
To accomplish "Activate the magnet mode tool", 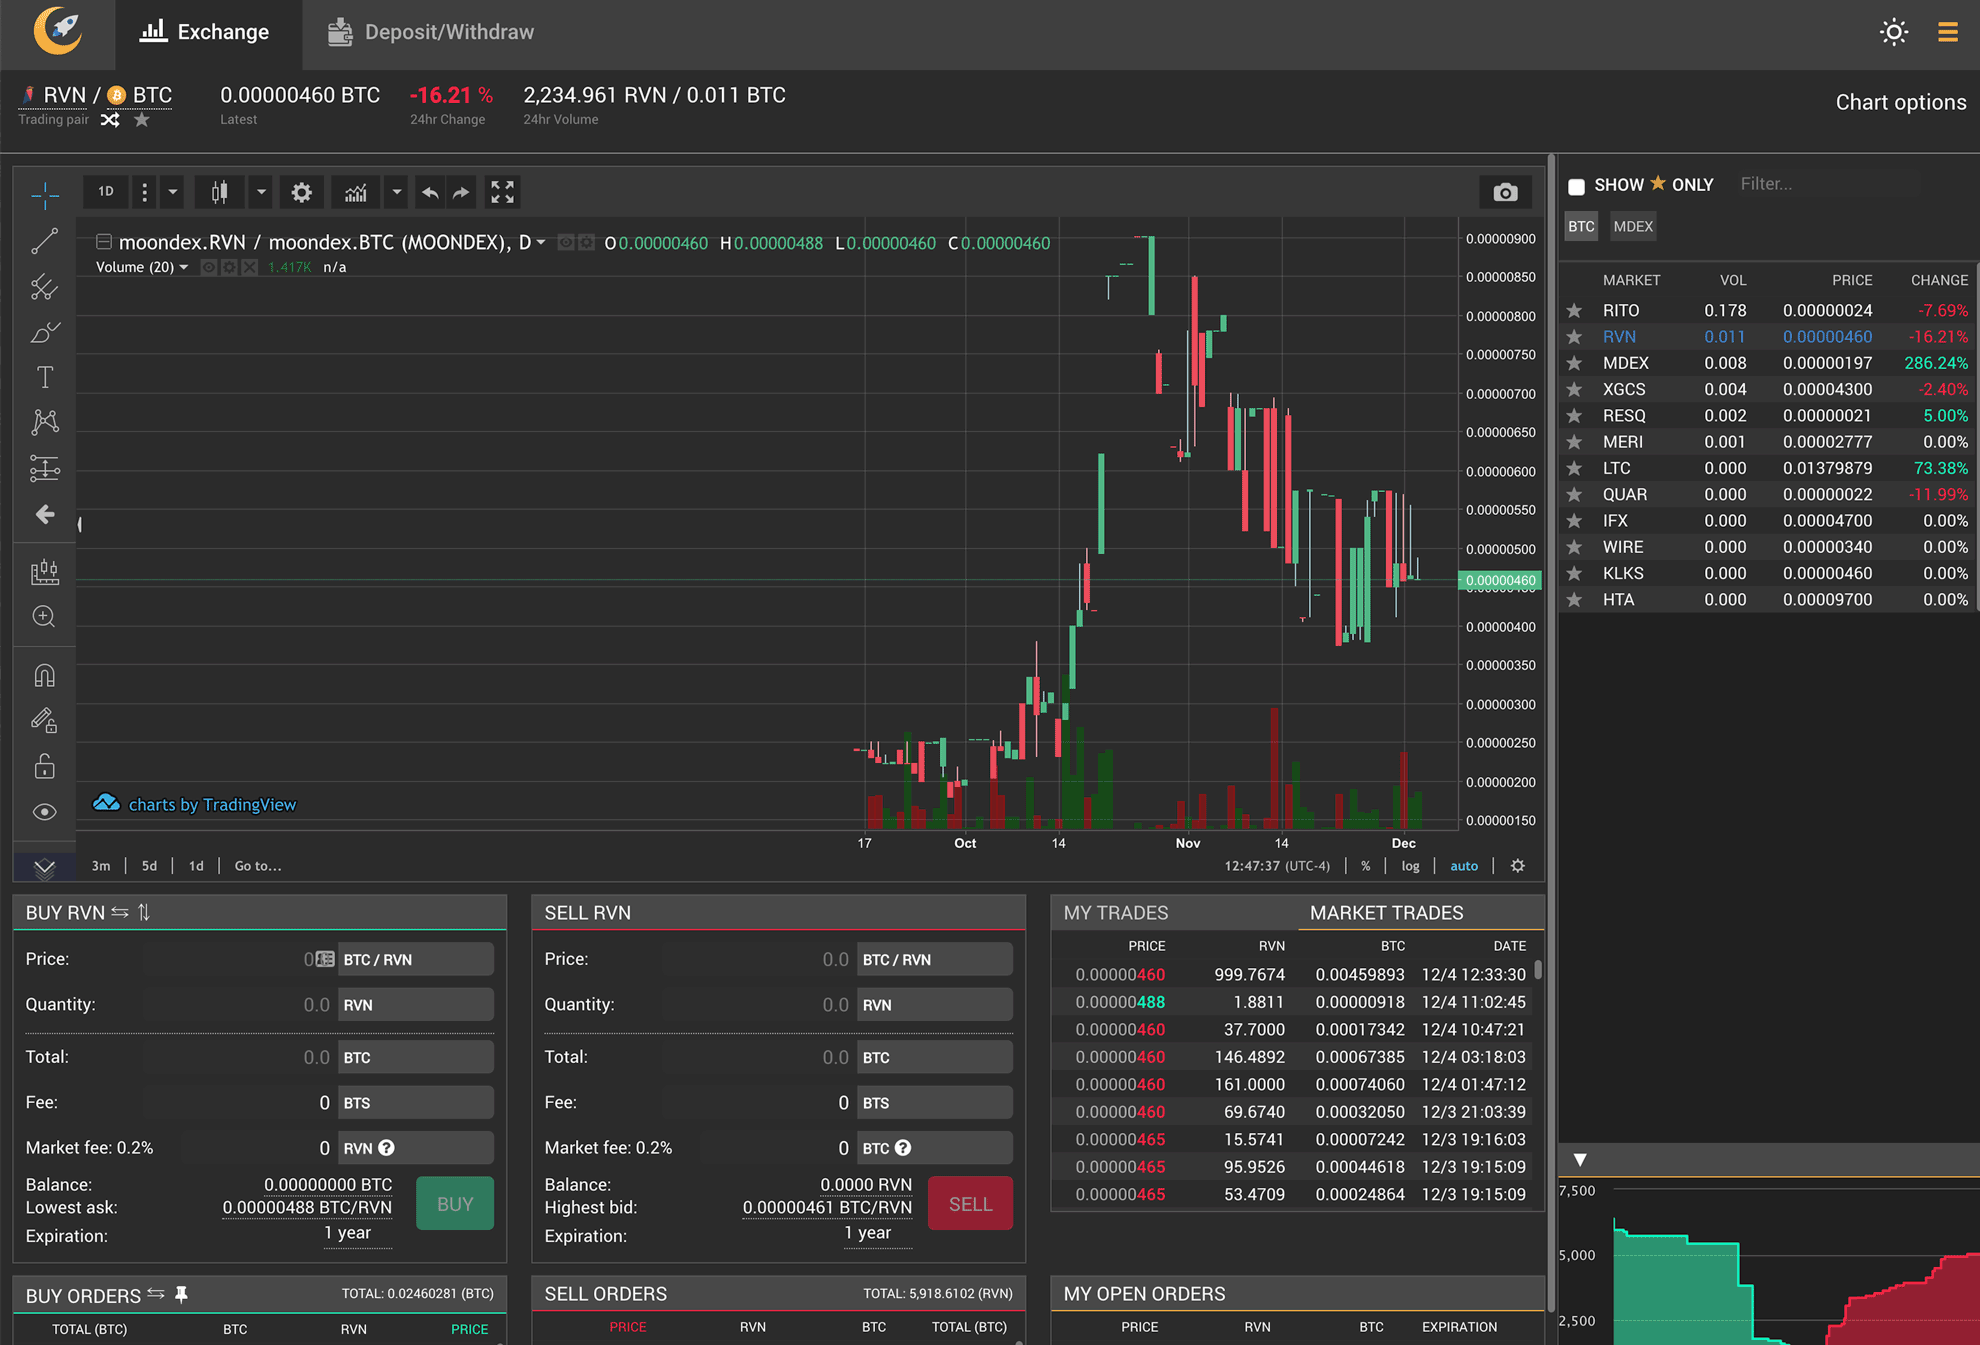I will point(44,676).
